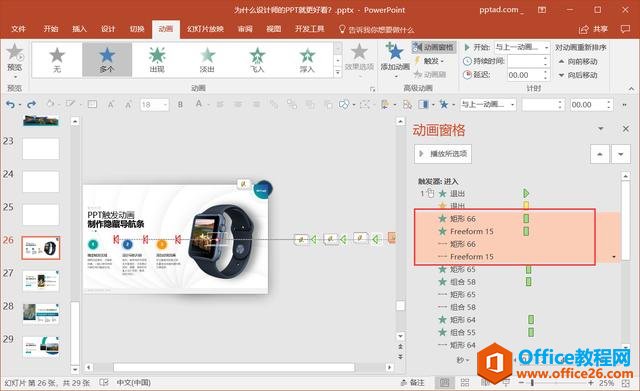Screen dimensions: 640x391
Task: Select slide 27 thumbnail
Action: (41, 281)
